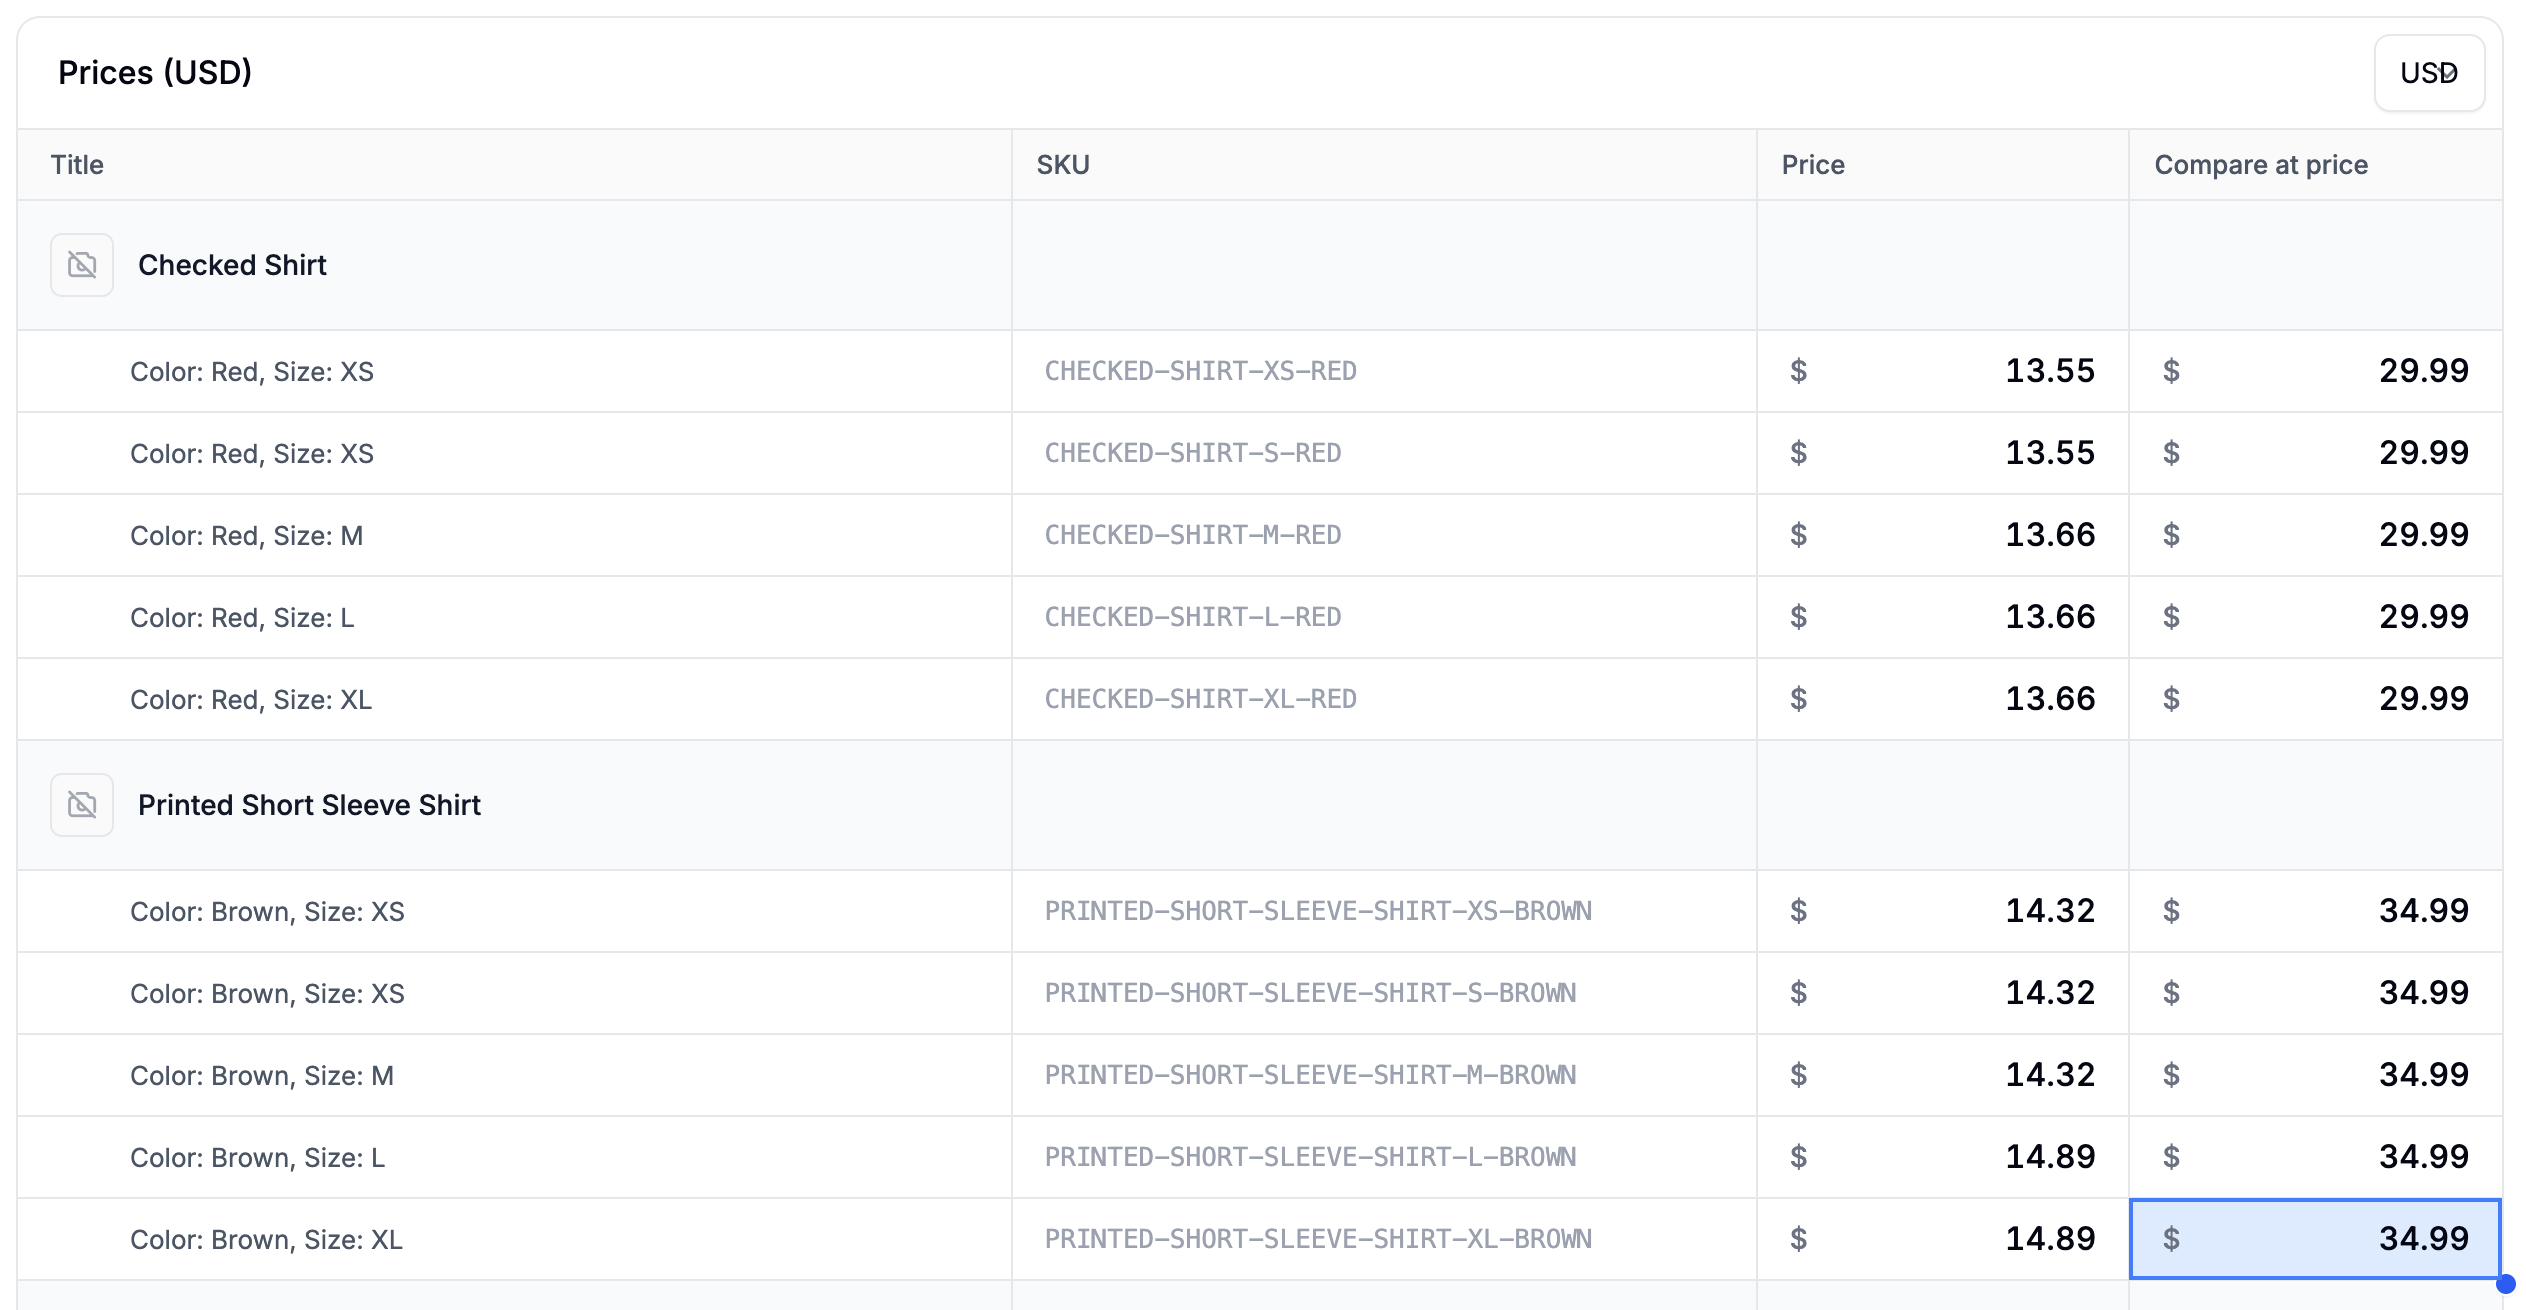Select the Title column header
Image resolution: width=2526 pixels, height=1310 pixels.
(x=77, y=164)
